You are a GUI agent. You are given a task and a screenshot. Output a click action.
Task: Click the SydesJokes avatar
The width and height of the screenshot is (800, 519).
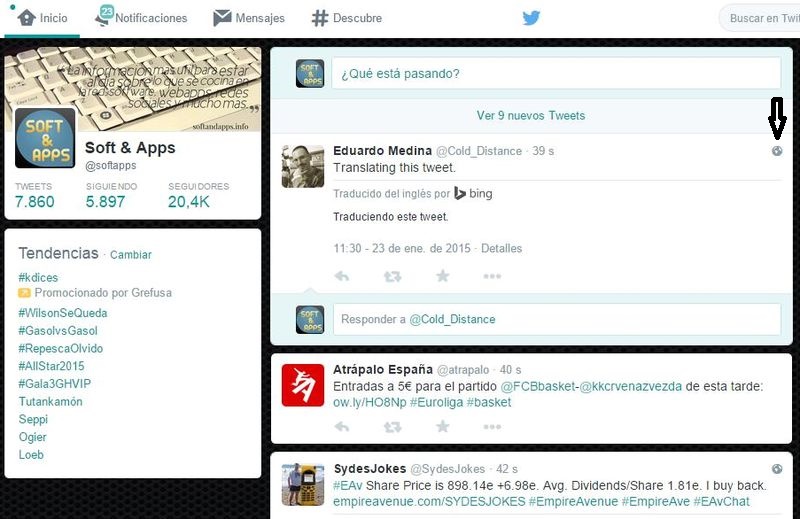(303, 484)
